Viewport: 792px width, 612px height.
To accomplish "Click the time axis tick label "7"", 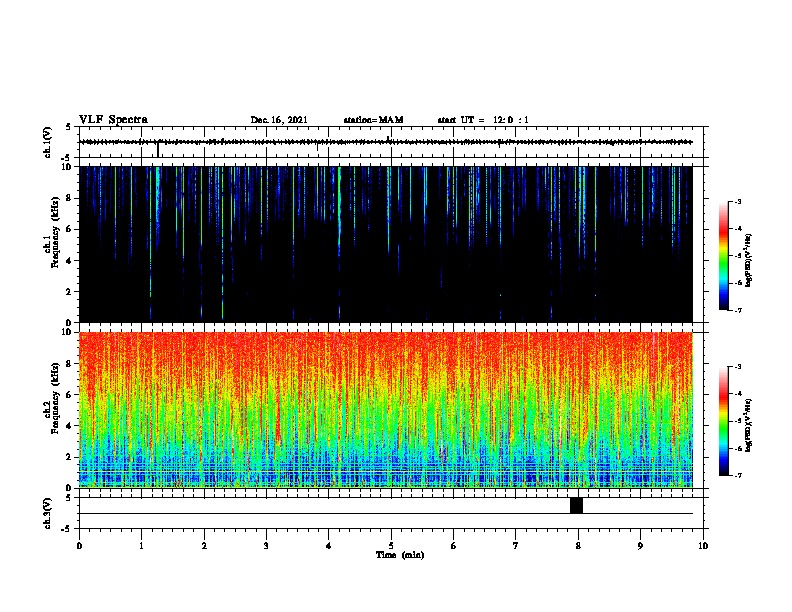I will (x=516, y=546).
